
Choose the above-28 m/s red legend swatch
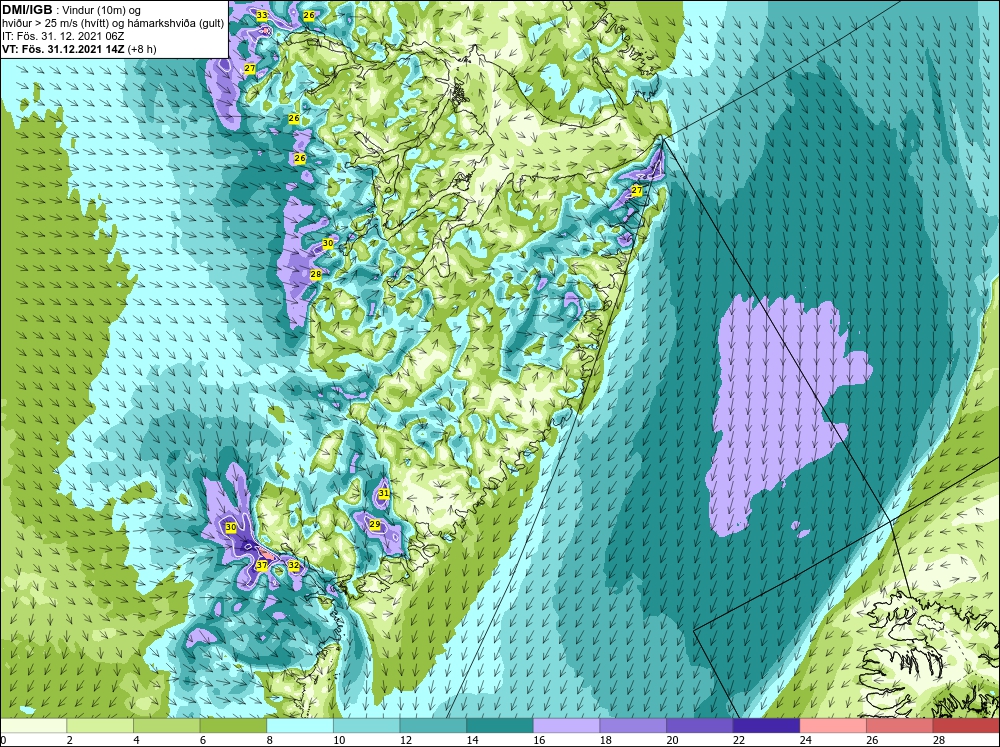tap(966, 726)
